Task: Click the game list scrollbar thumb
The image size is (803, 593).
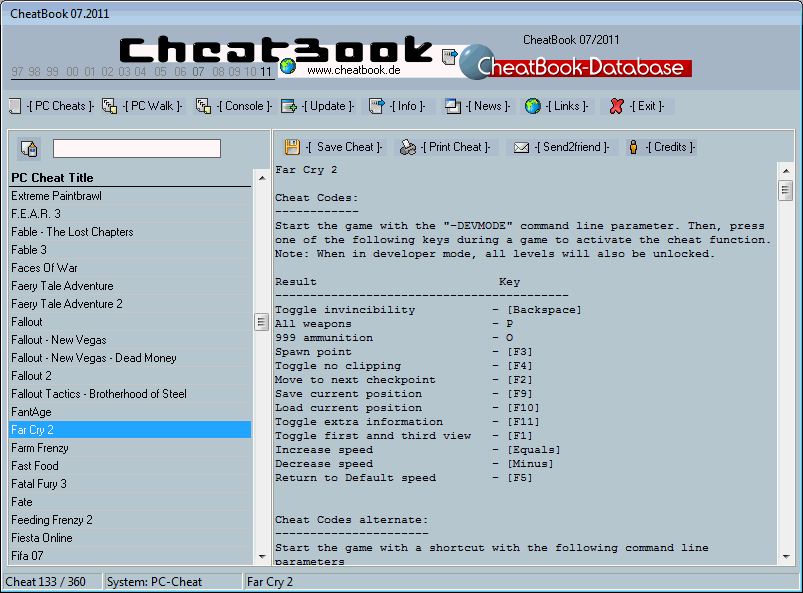Action: tap(261, 322)
